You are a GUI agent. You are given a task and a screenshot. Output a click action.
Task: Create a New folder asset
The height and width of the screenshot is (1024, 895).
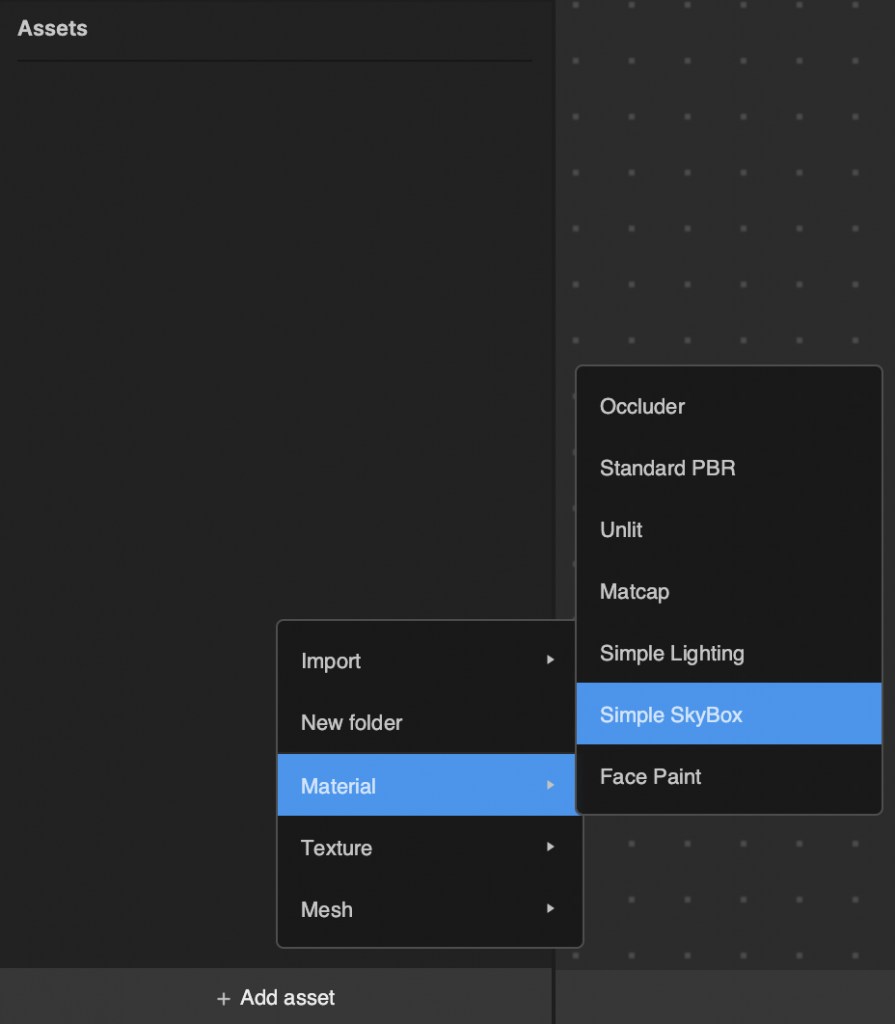429,723
